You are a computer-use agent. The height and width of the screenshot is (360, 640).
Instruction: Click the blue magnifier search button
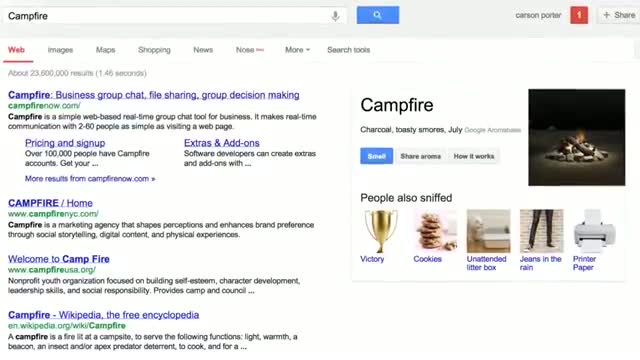click(378, 15)
